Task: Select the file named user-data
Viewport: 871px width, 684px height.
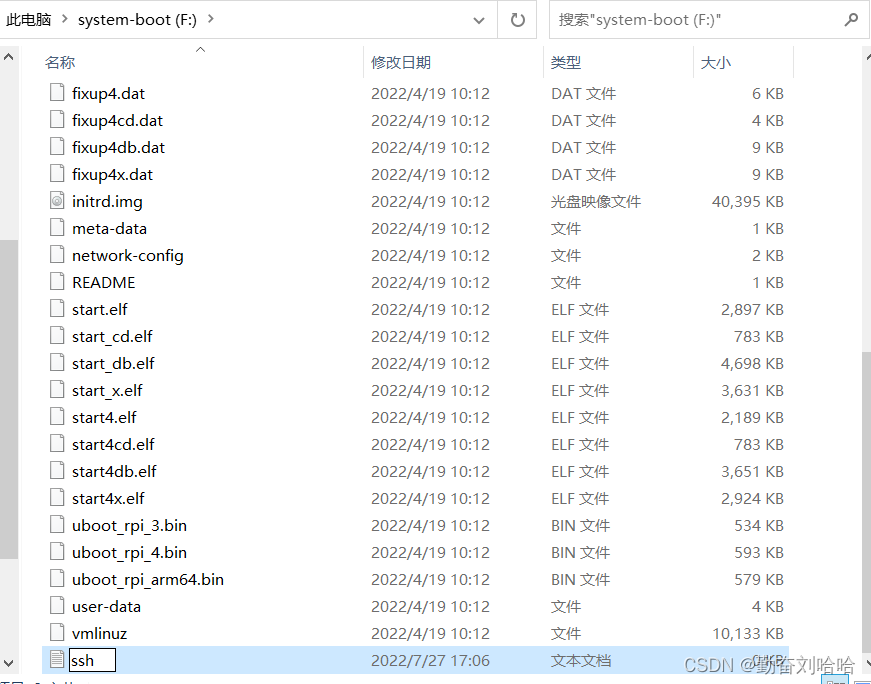Action: click(106, 606)
